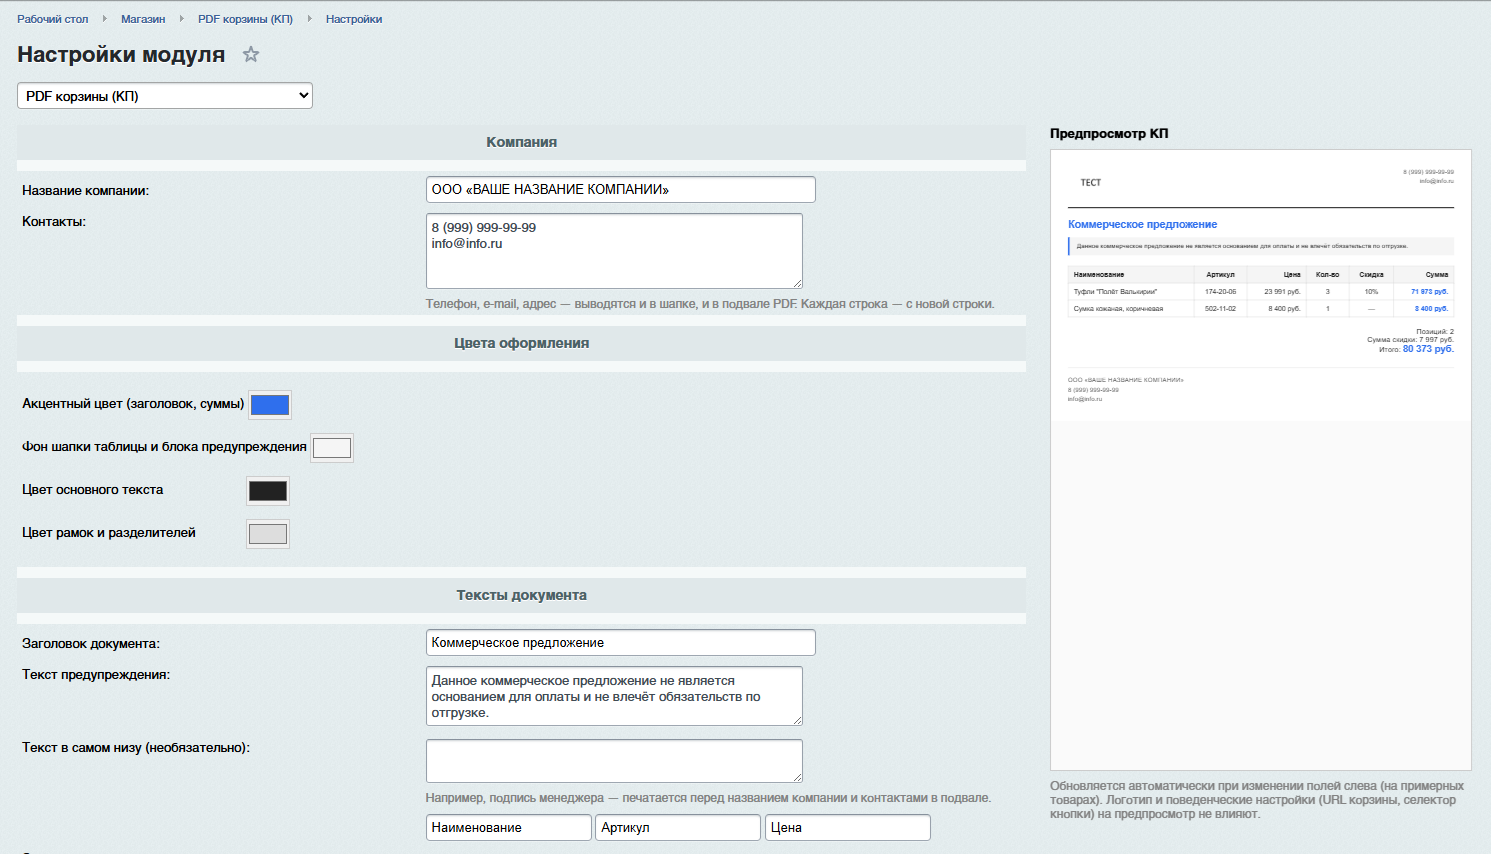
Task: Open PDF корзины (КП) breadcrumb link
Action: [245, 19]
